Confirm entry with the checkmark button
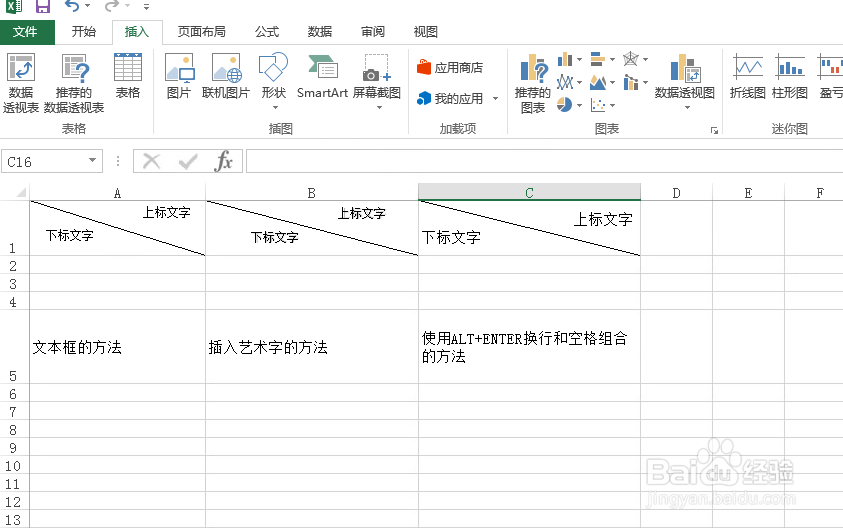The height and width of the screenshot is (528, 843). [188, 161]
